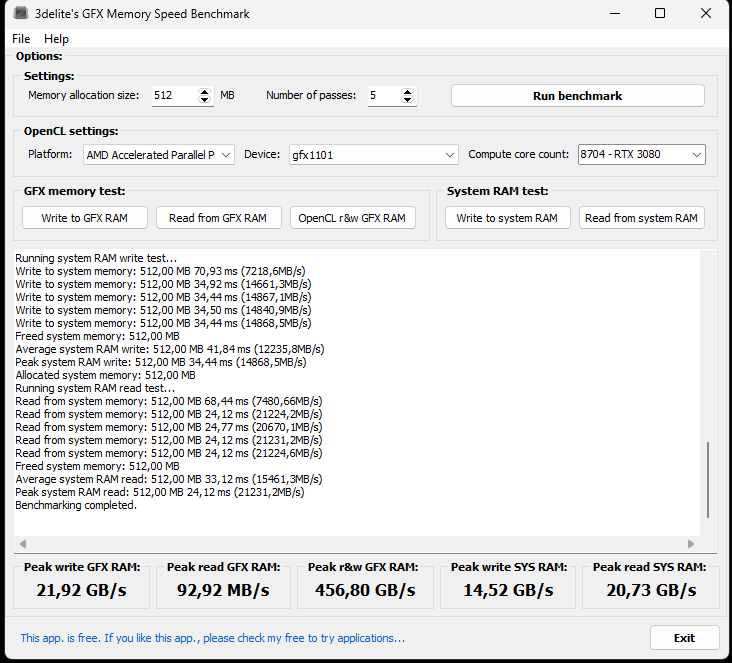
Task: Click the log's scroll left arrow
Action: click(23, 543)
